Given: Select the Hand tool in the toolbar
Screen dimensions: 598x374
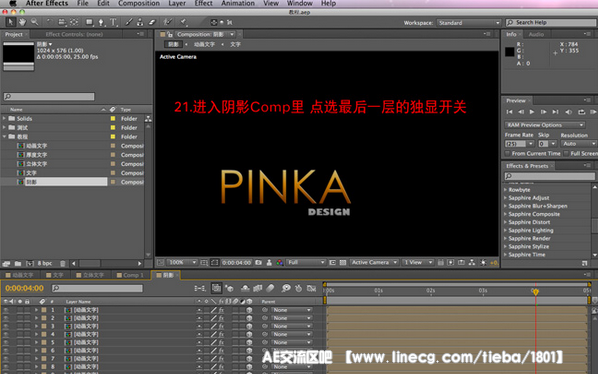Looking at the screenshot, I should click(x=23, y=22).
